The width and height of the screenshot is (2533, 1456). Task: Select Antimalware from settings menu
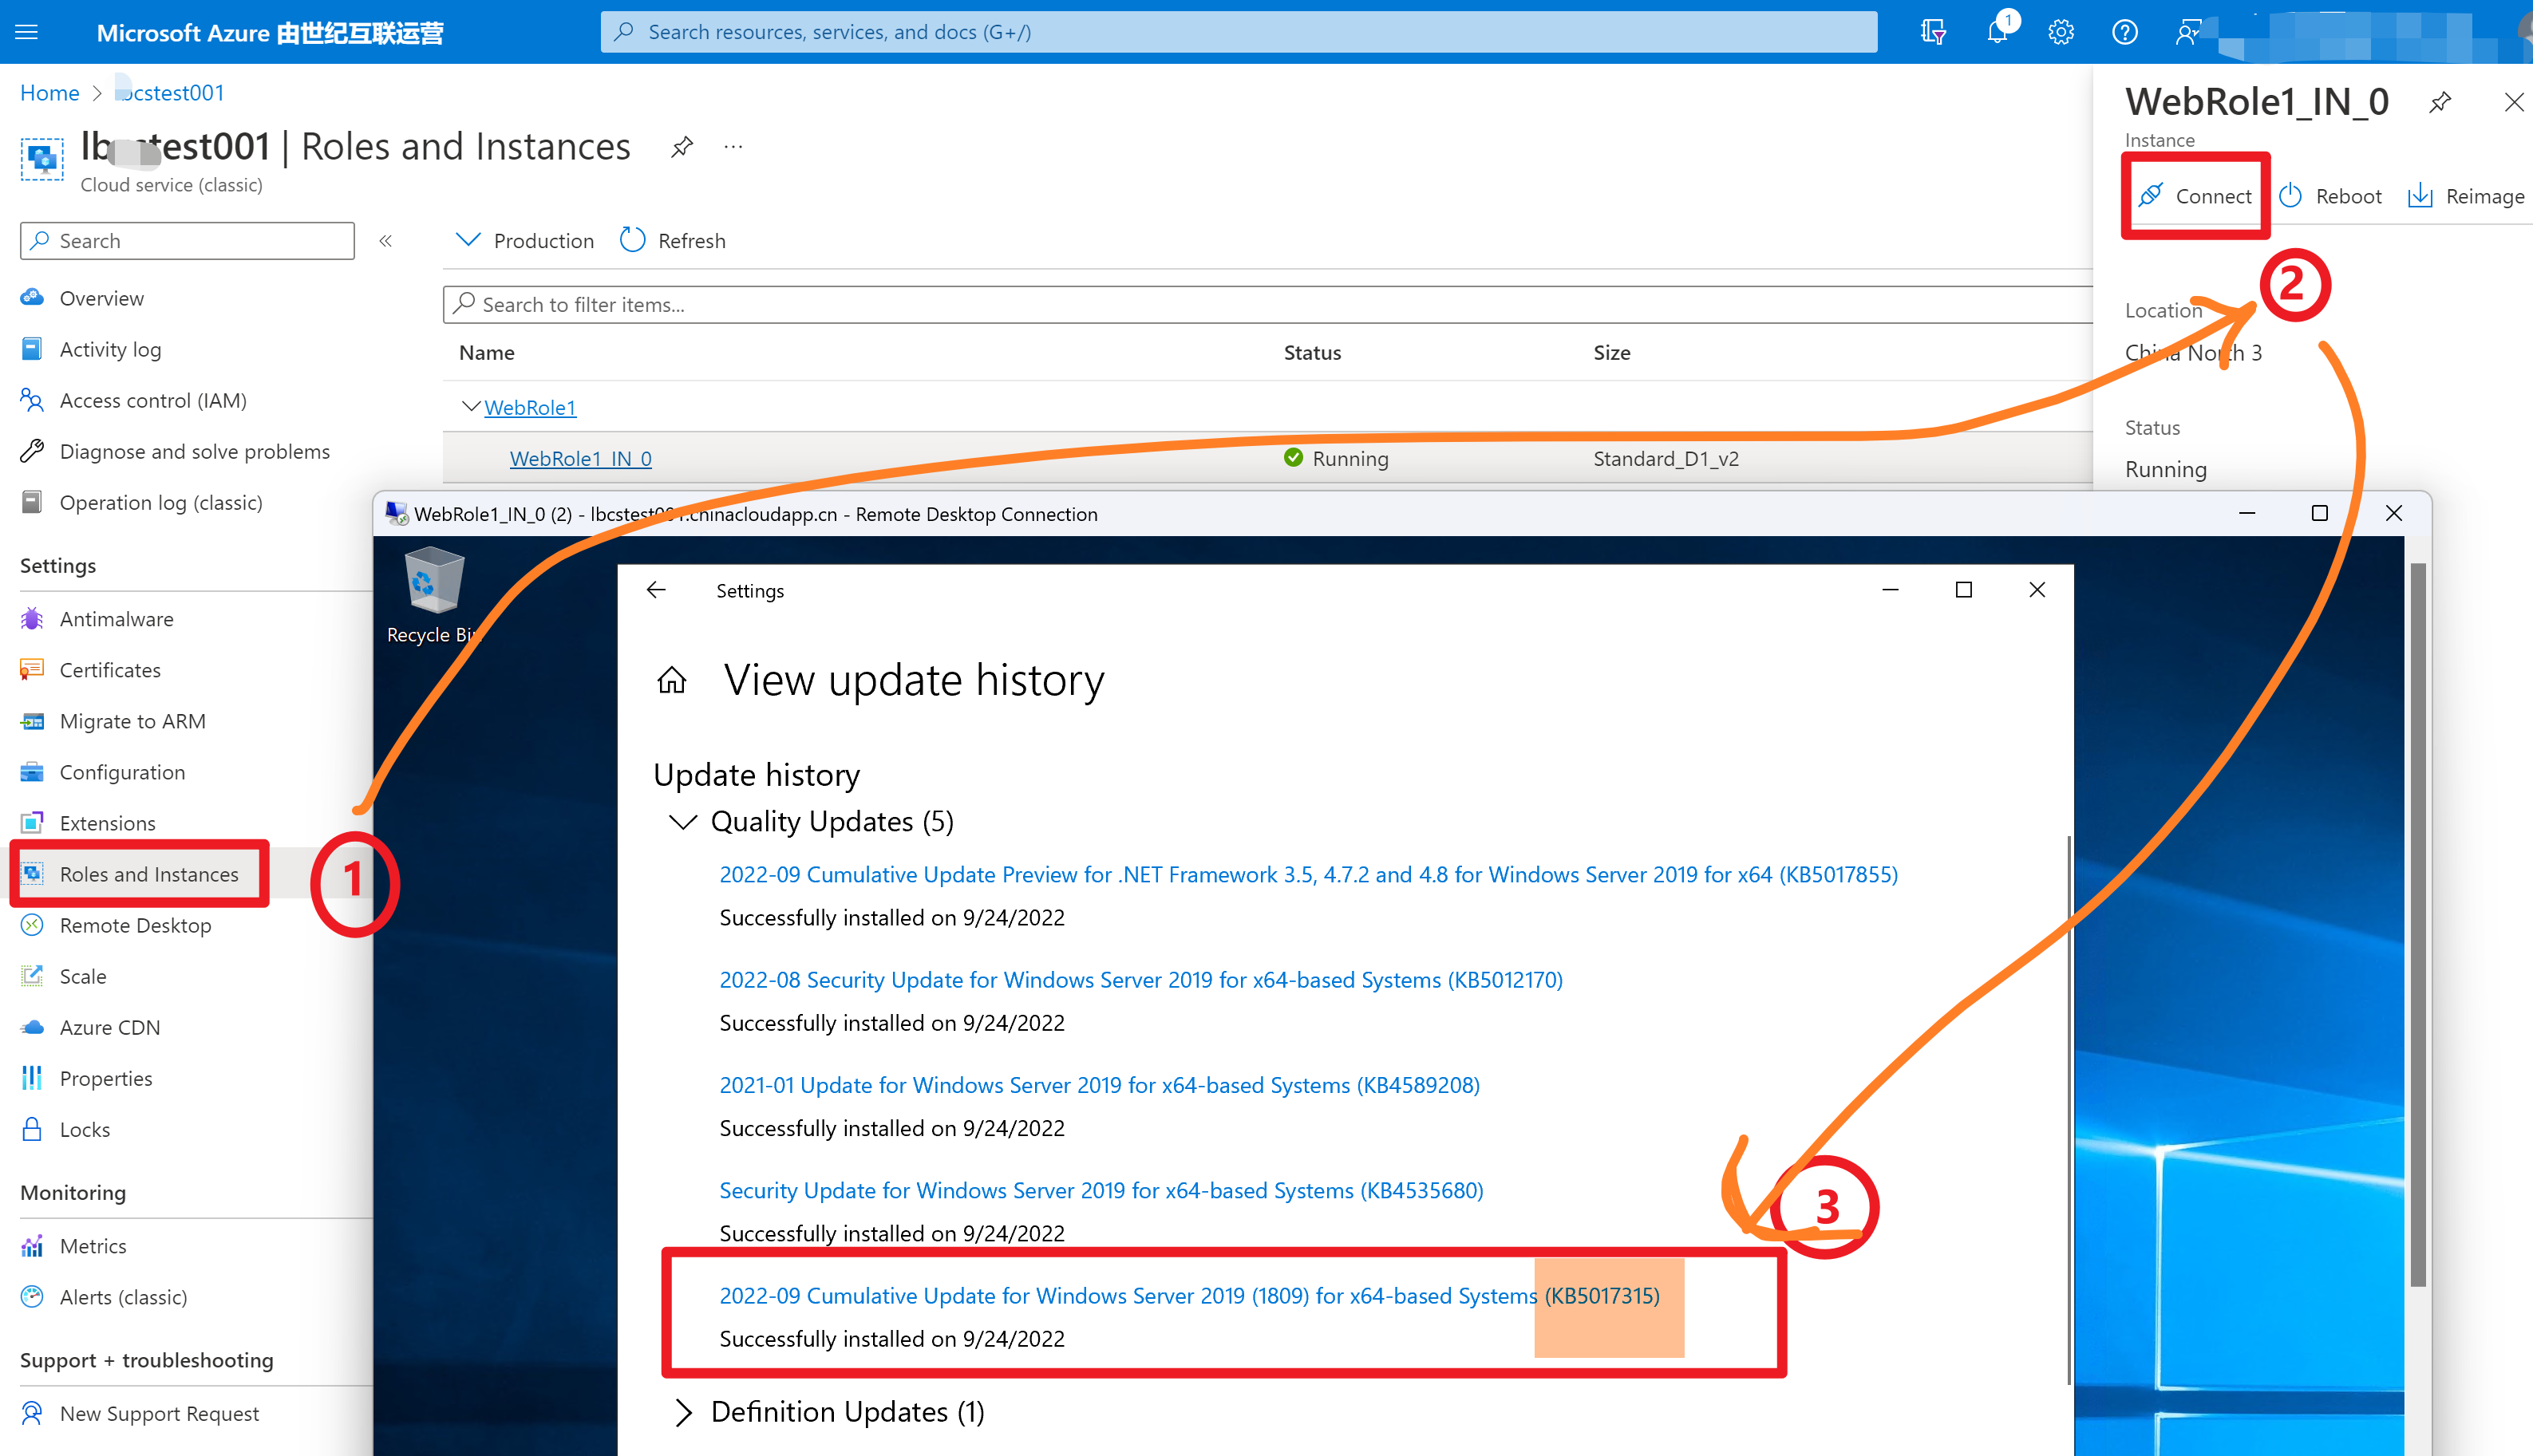(x=116, y=619)
